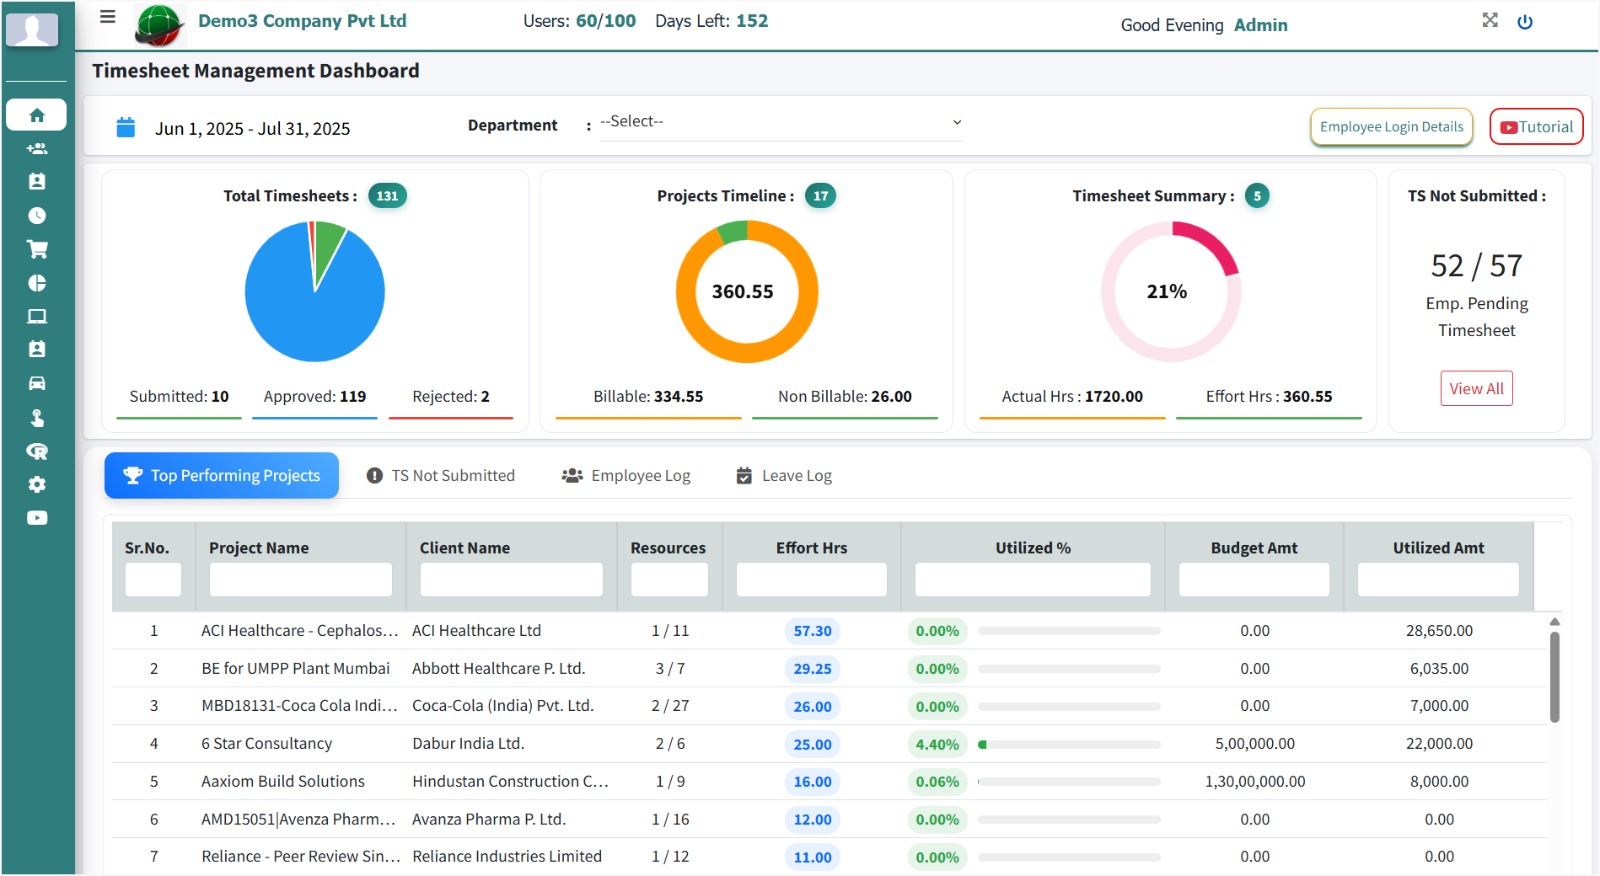Image resolution: width=1600 pixels, height=876 pixels.
Task: Click the 131 total timesheets badge
Action: point(387,196)
